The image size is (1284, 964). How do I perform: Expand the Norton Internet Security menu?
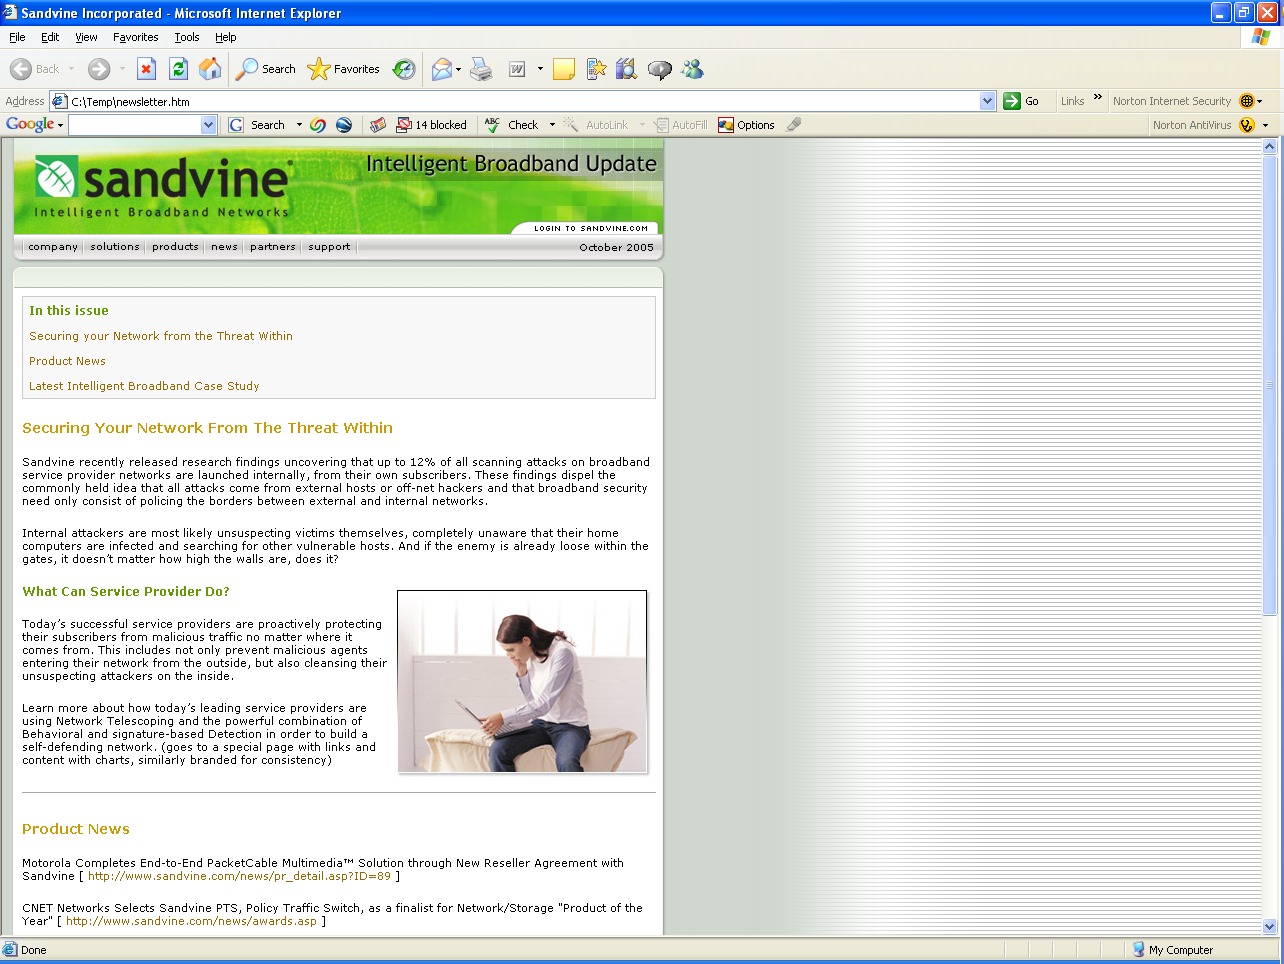tap(1250, 101)
